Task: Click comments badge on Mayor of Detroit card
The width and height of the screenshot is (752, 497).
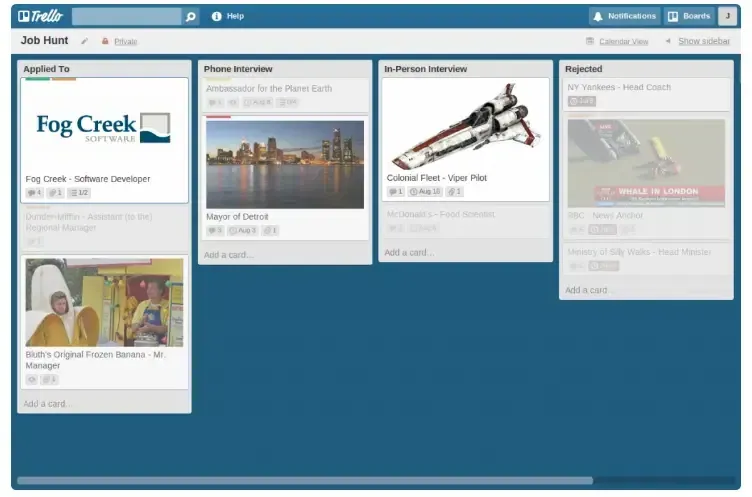Action: point(215,230)
